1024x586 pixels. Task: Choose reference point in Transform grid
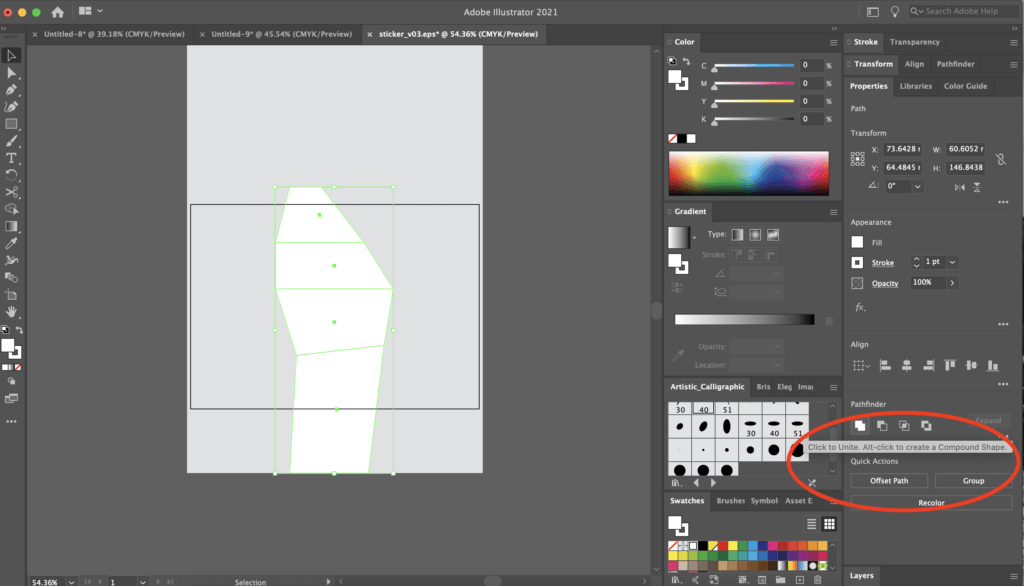(857, 159)
